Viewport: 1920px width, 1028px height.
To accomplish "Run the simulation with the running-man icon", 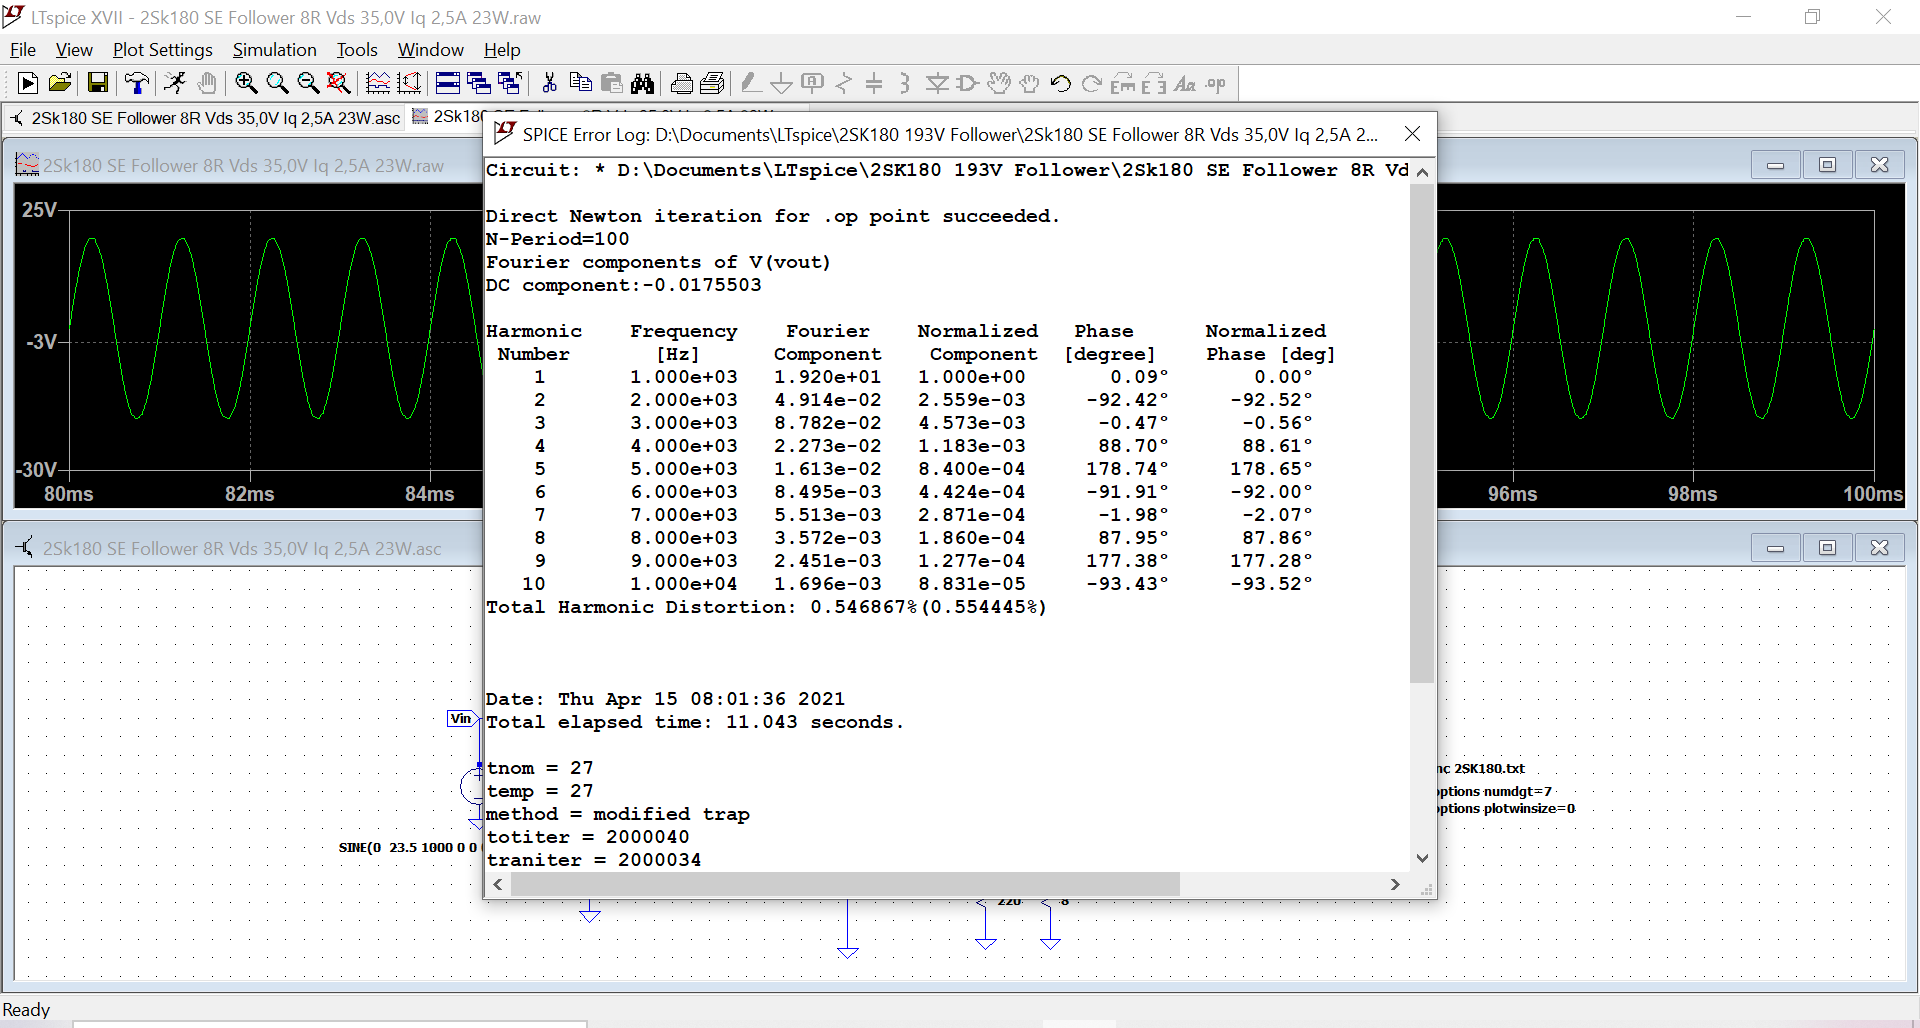I will [175, 84].
